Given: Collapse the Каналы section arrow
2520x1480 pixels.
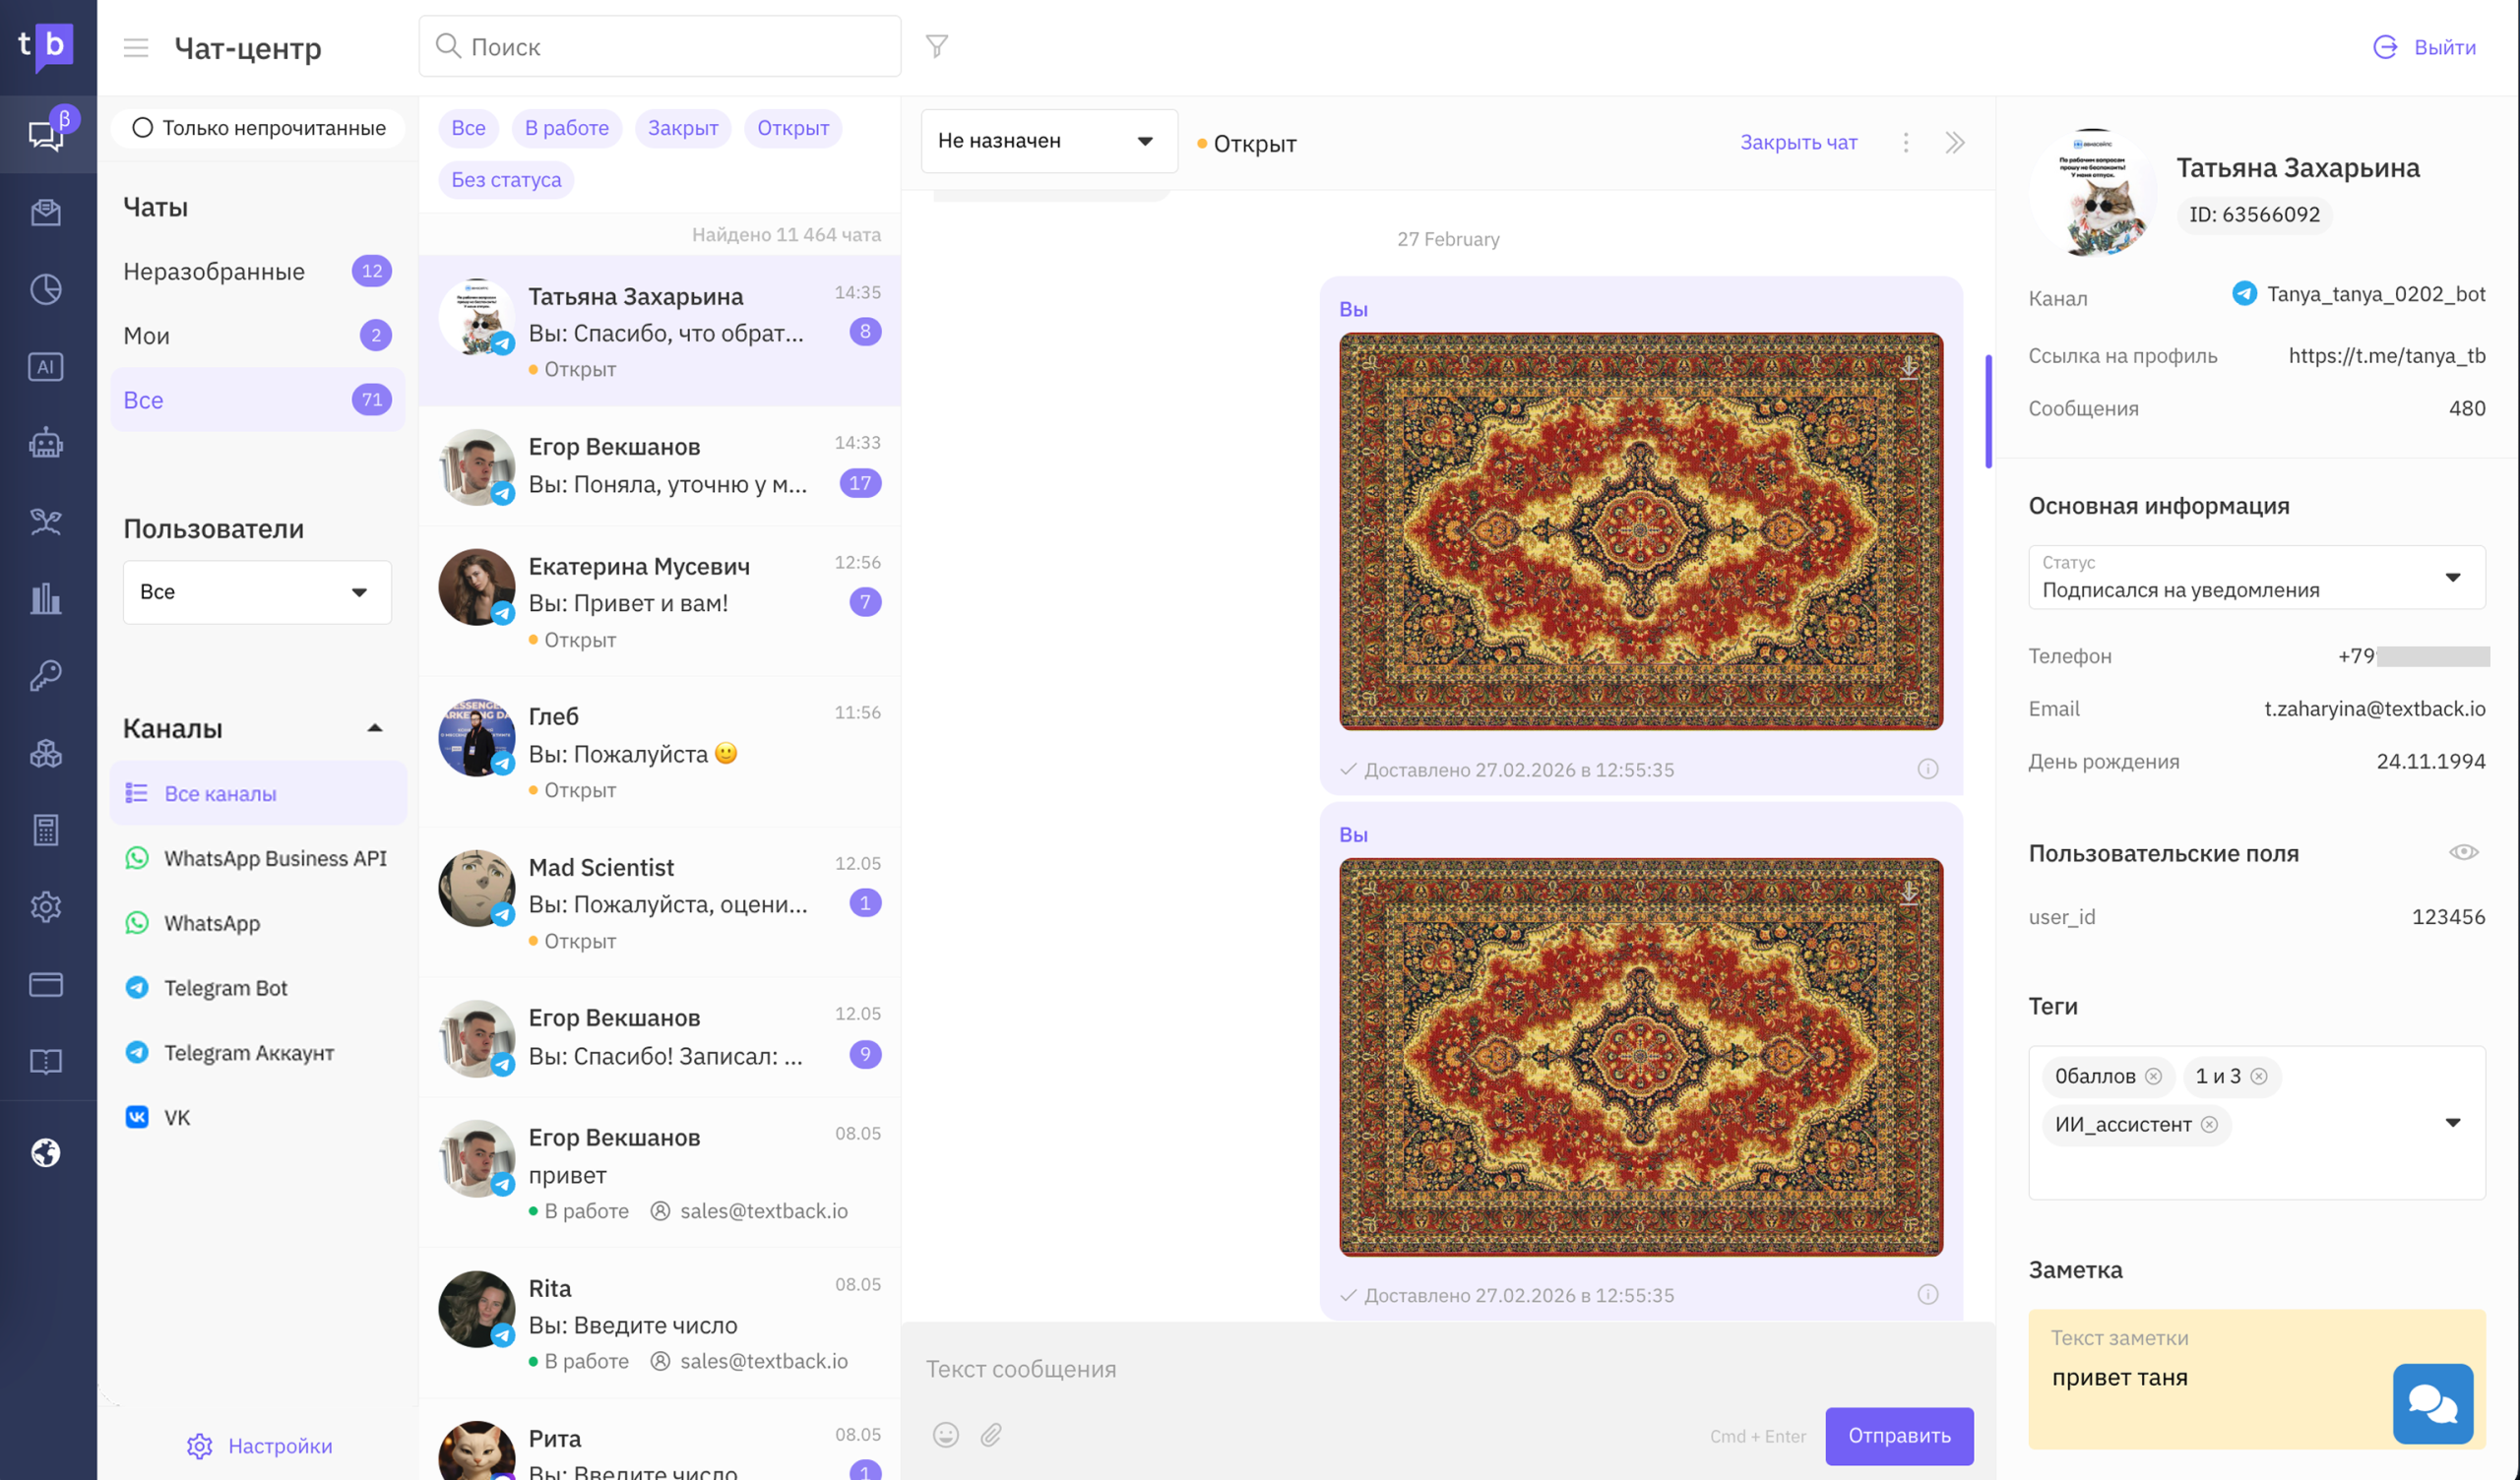Looking at the screenshot, I should pos(375,728).
